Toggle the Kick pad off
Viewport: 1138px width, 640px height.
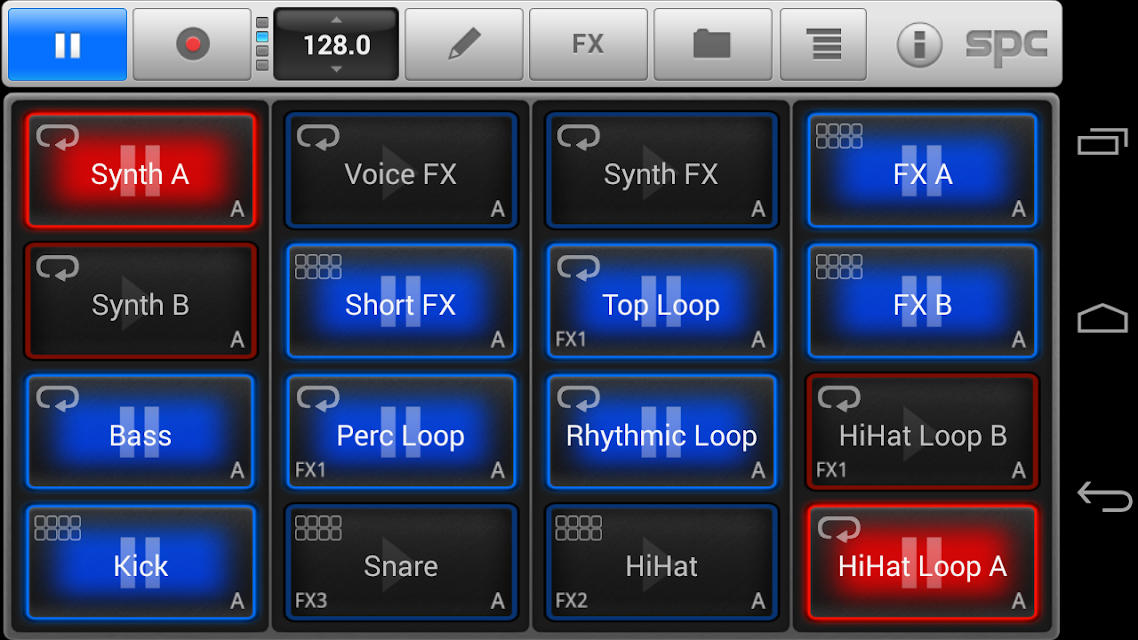coord(141,562)
